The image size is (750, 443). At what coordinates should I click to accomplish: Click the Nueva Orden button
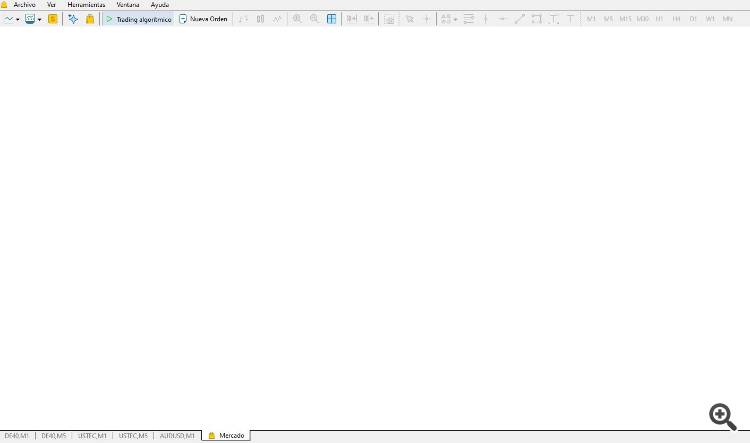(203, 19)
